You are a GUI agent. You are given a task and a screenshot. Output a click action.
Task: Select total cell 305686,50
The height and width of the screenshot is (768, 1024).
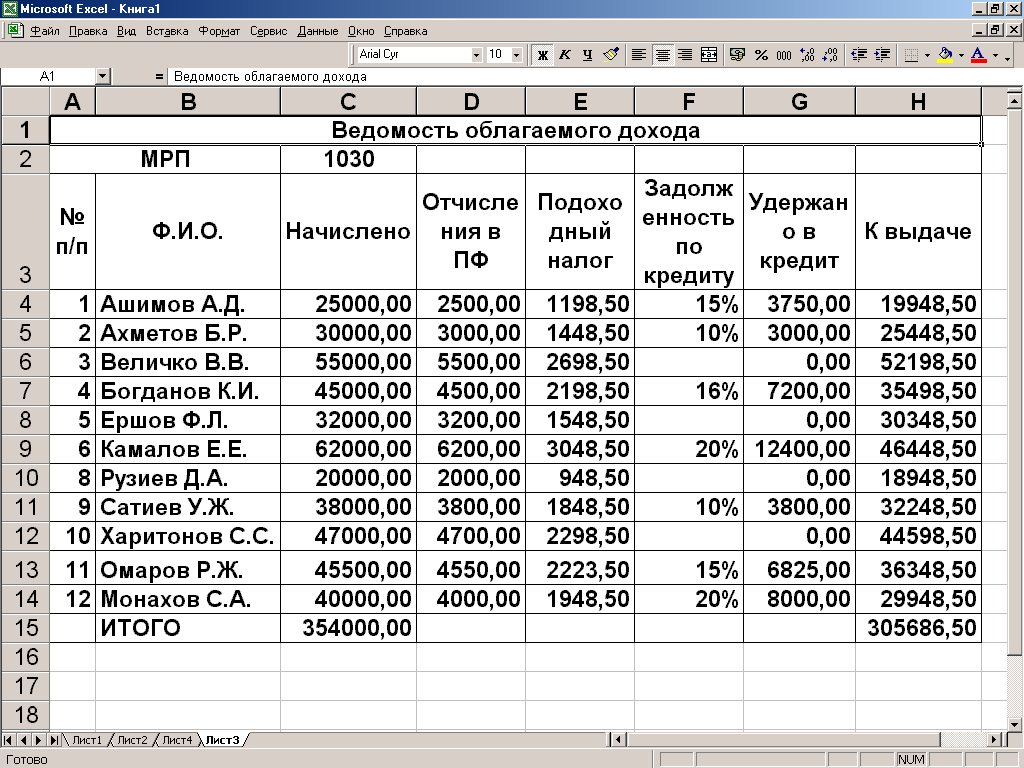click(x=918, y=628)
